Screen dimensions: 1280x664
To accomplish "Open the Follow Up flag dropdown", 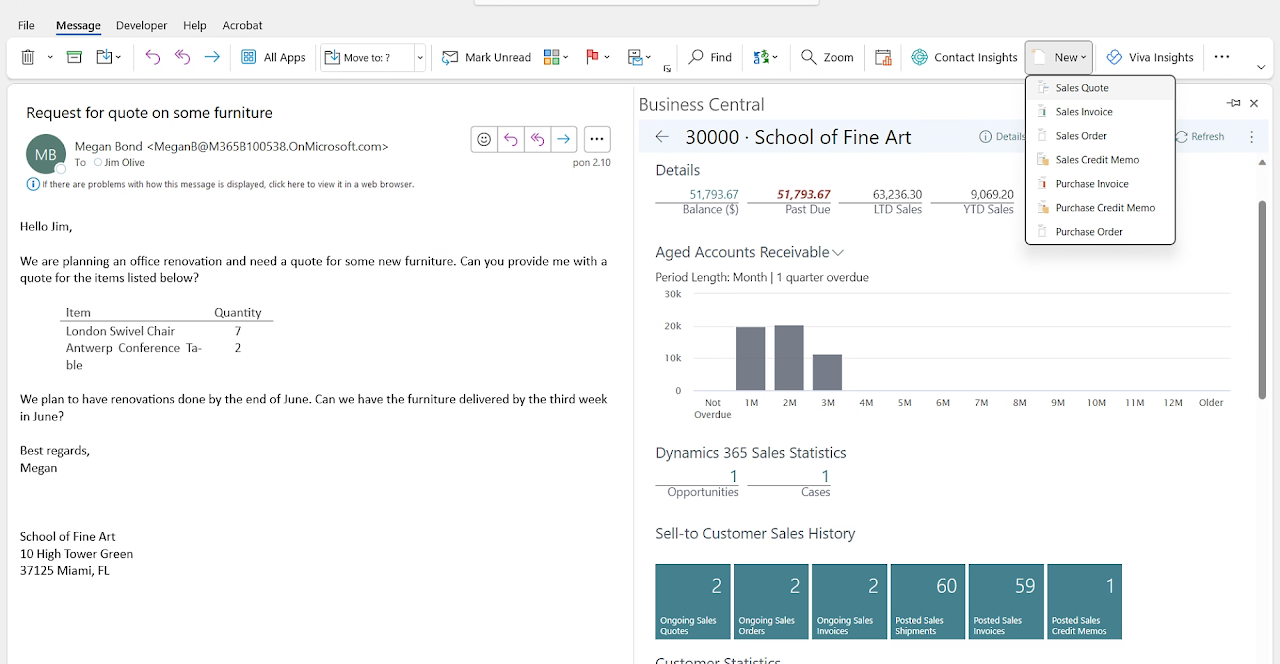I will pyautogui.click(x=598, y=57).
